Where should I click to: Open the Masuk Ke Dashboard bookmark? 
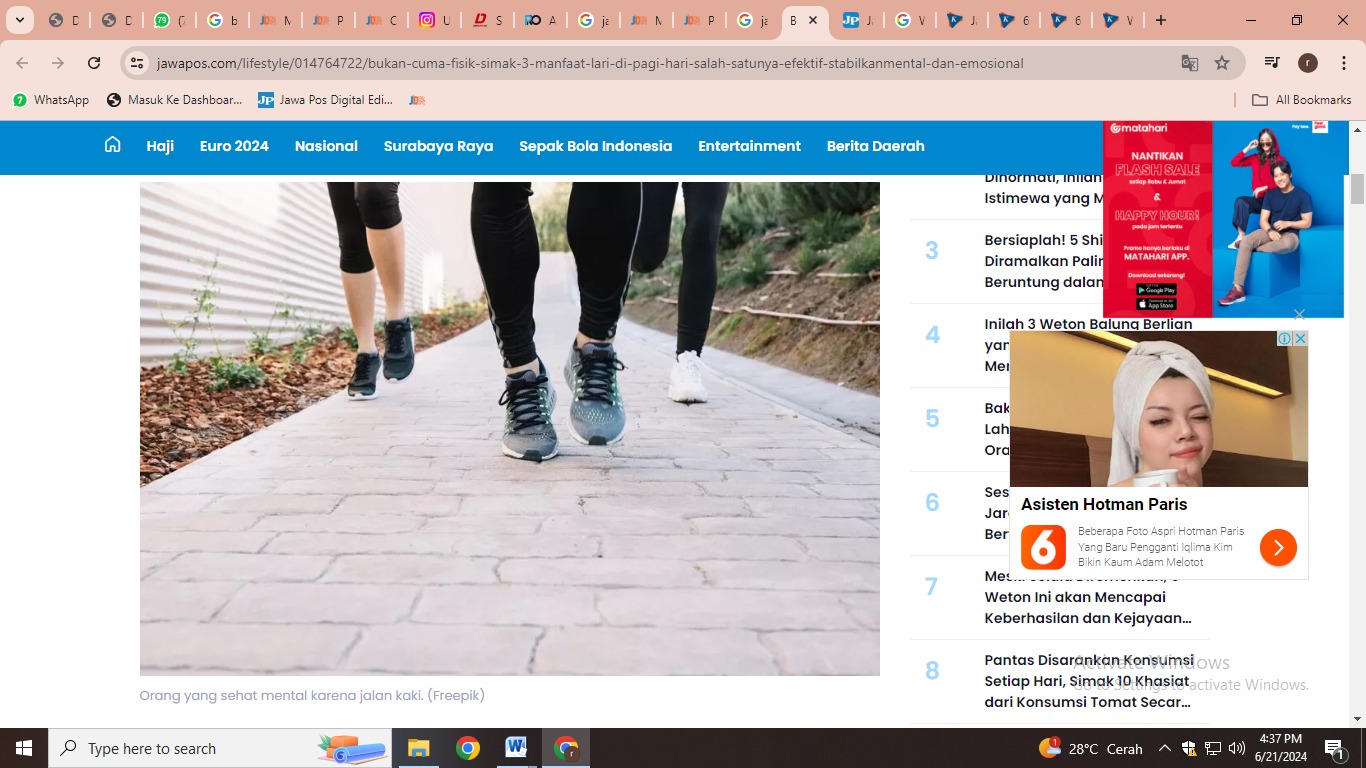click(x=175, y=100)
